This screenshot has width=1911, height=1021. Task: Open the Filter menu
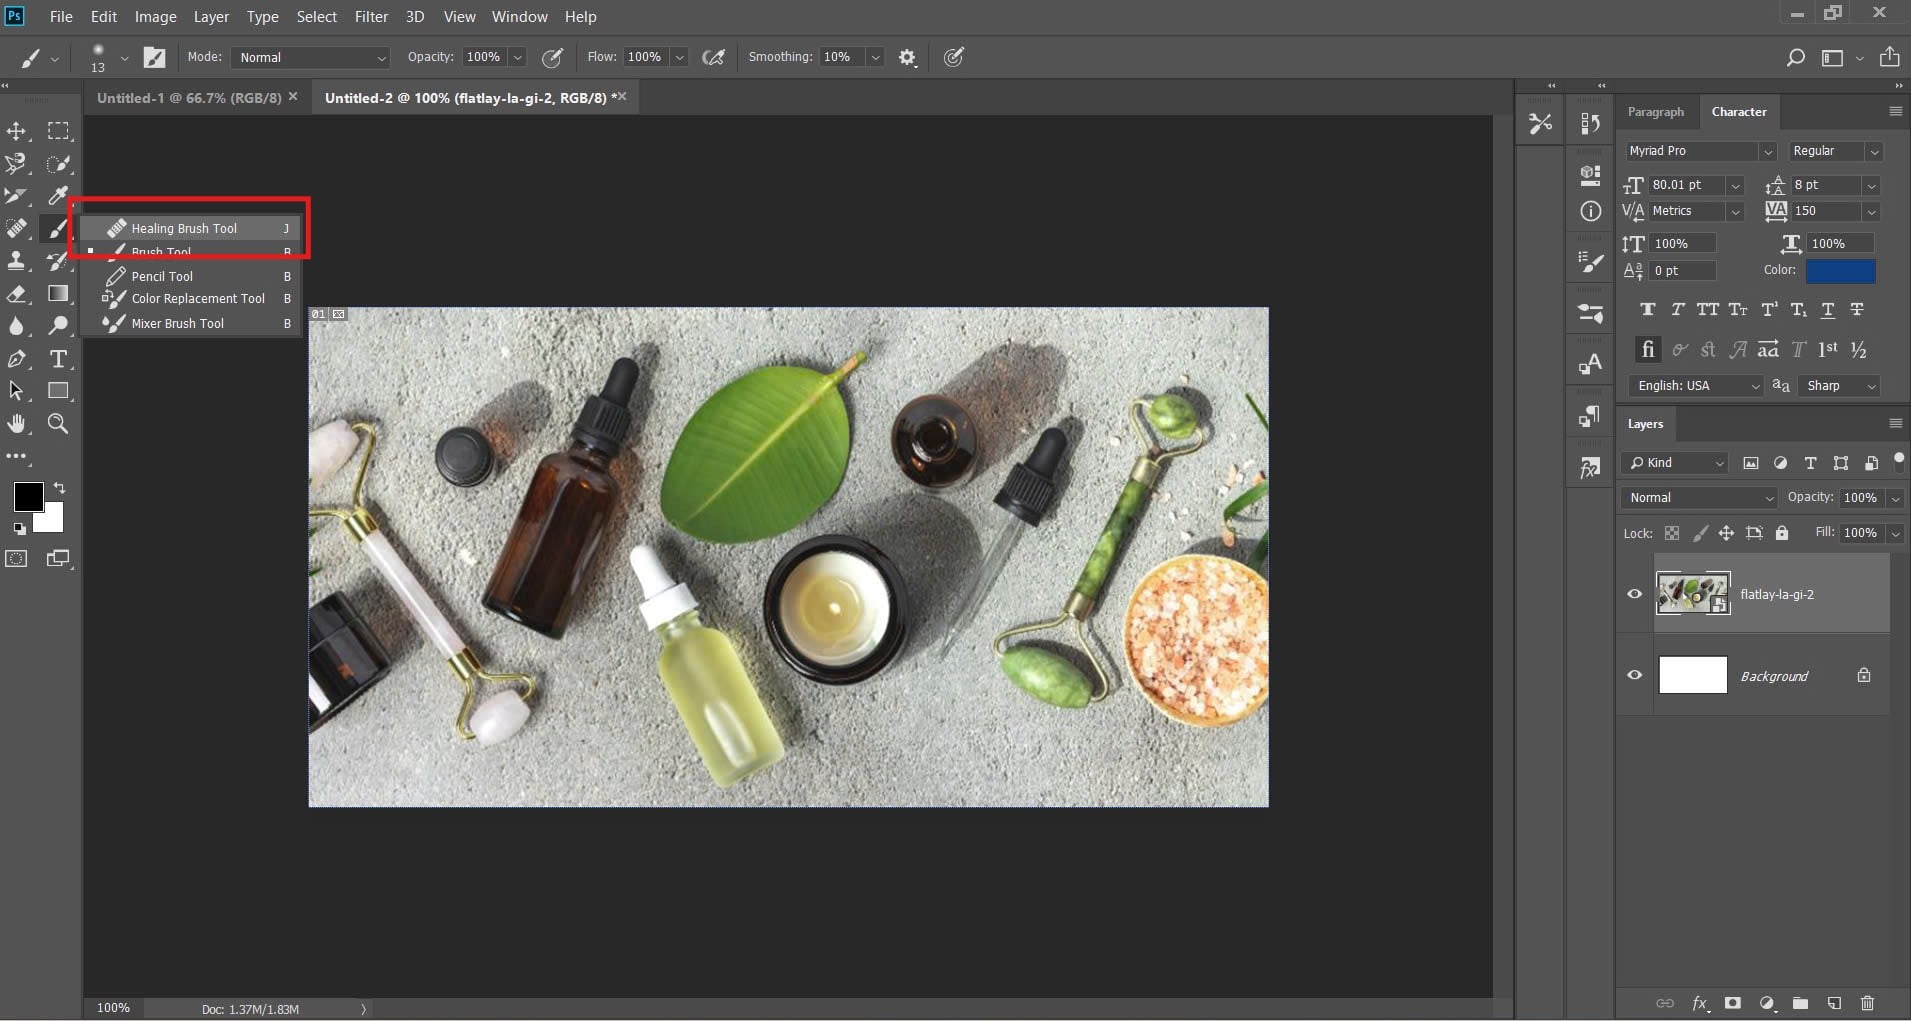[370, 16]
